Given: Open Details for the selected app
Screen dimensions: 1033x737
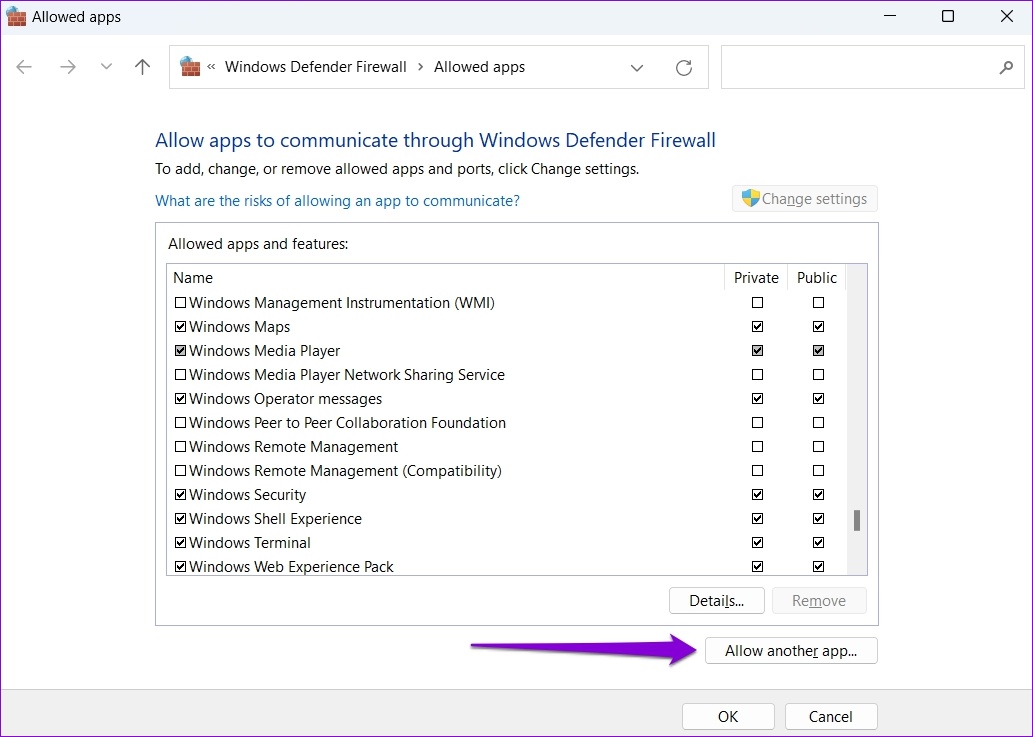Looking at the screenshot, I should (x=716, y=601).
